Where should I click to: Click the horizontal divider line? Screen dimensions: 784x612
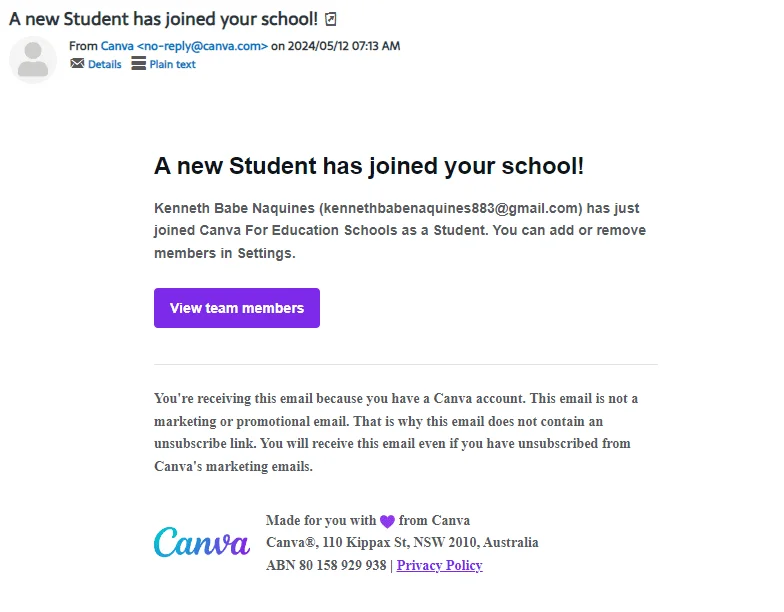(x=406, y=364)
